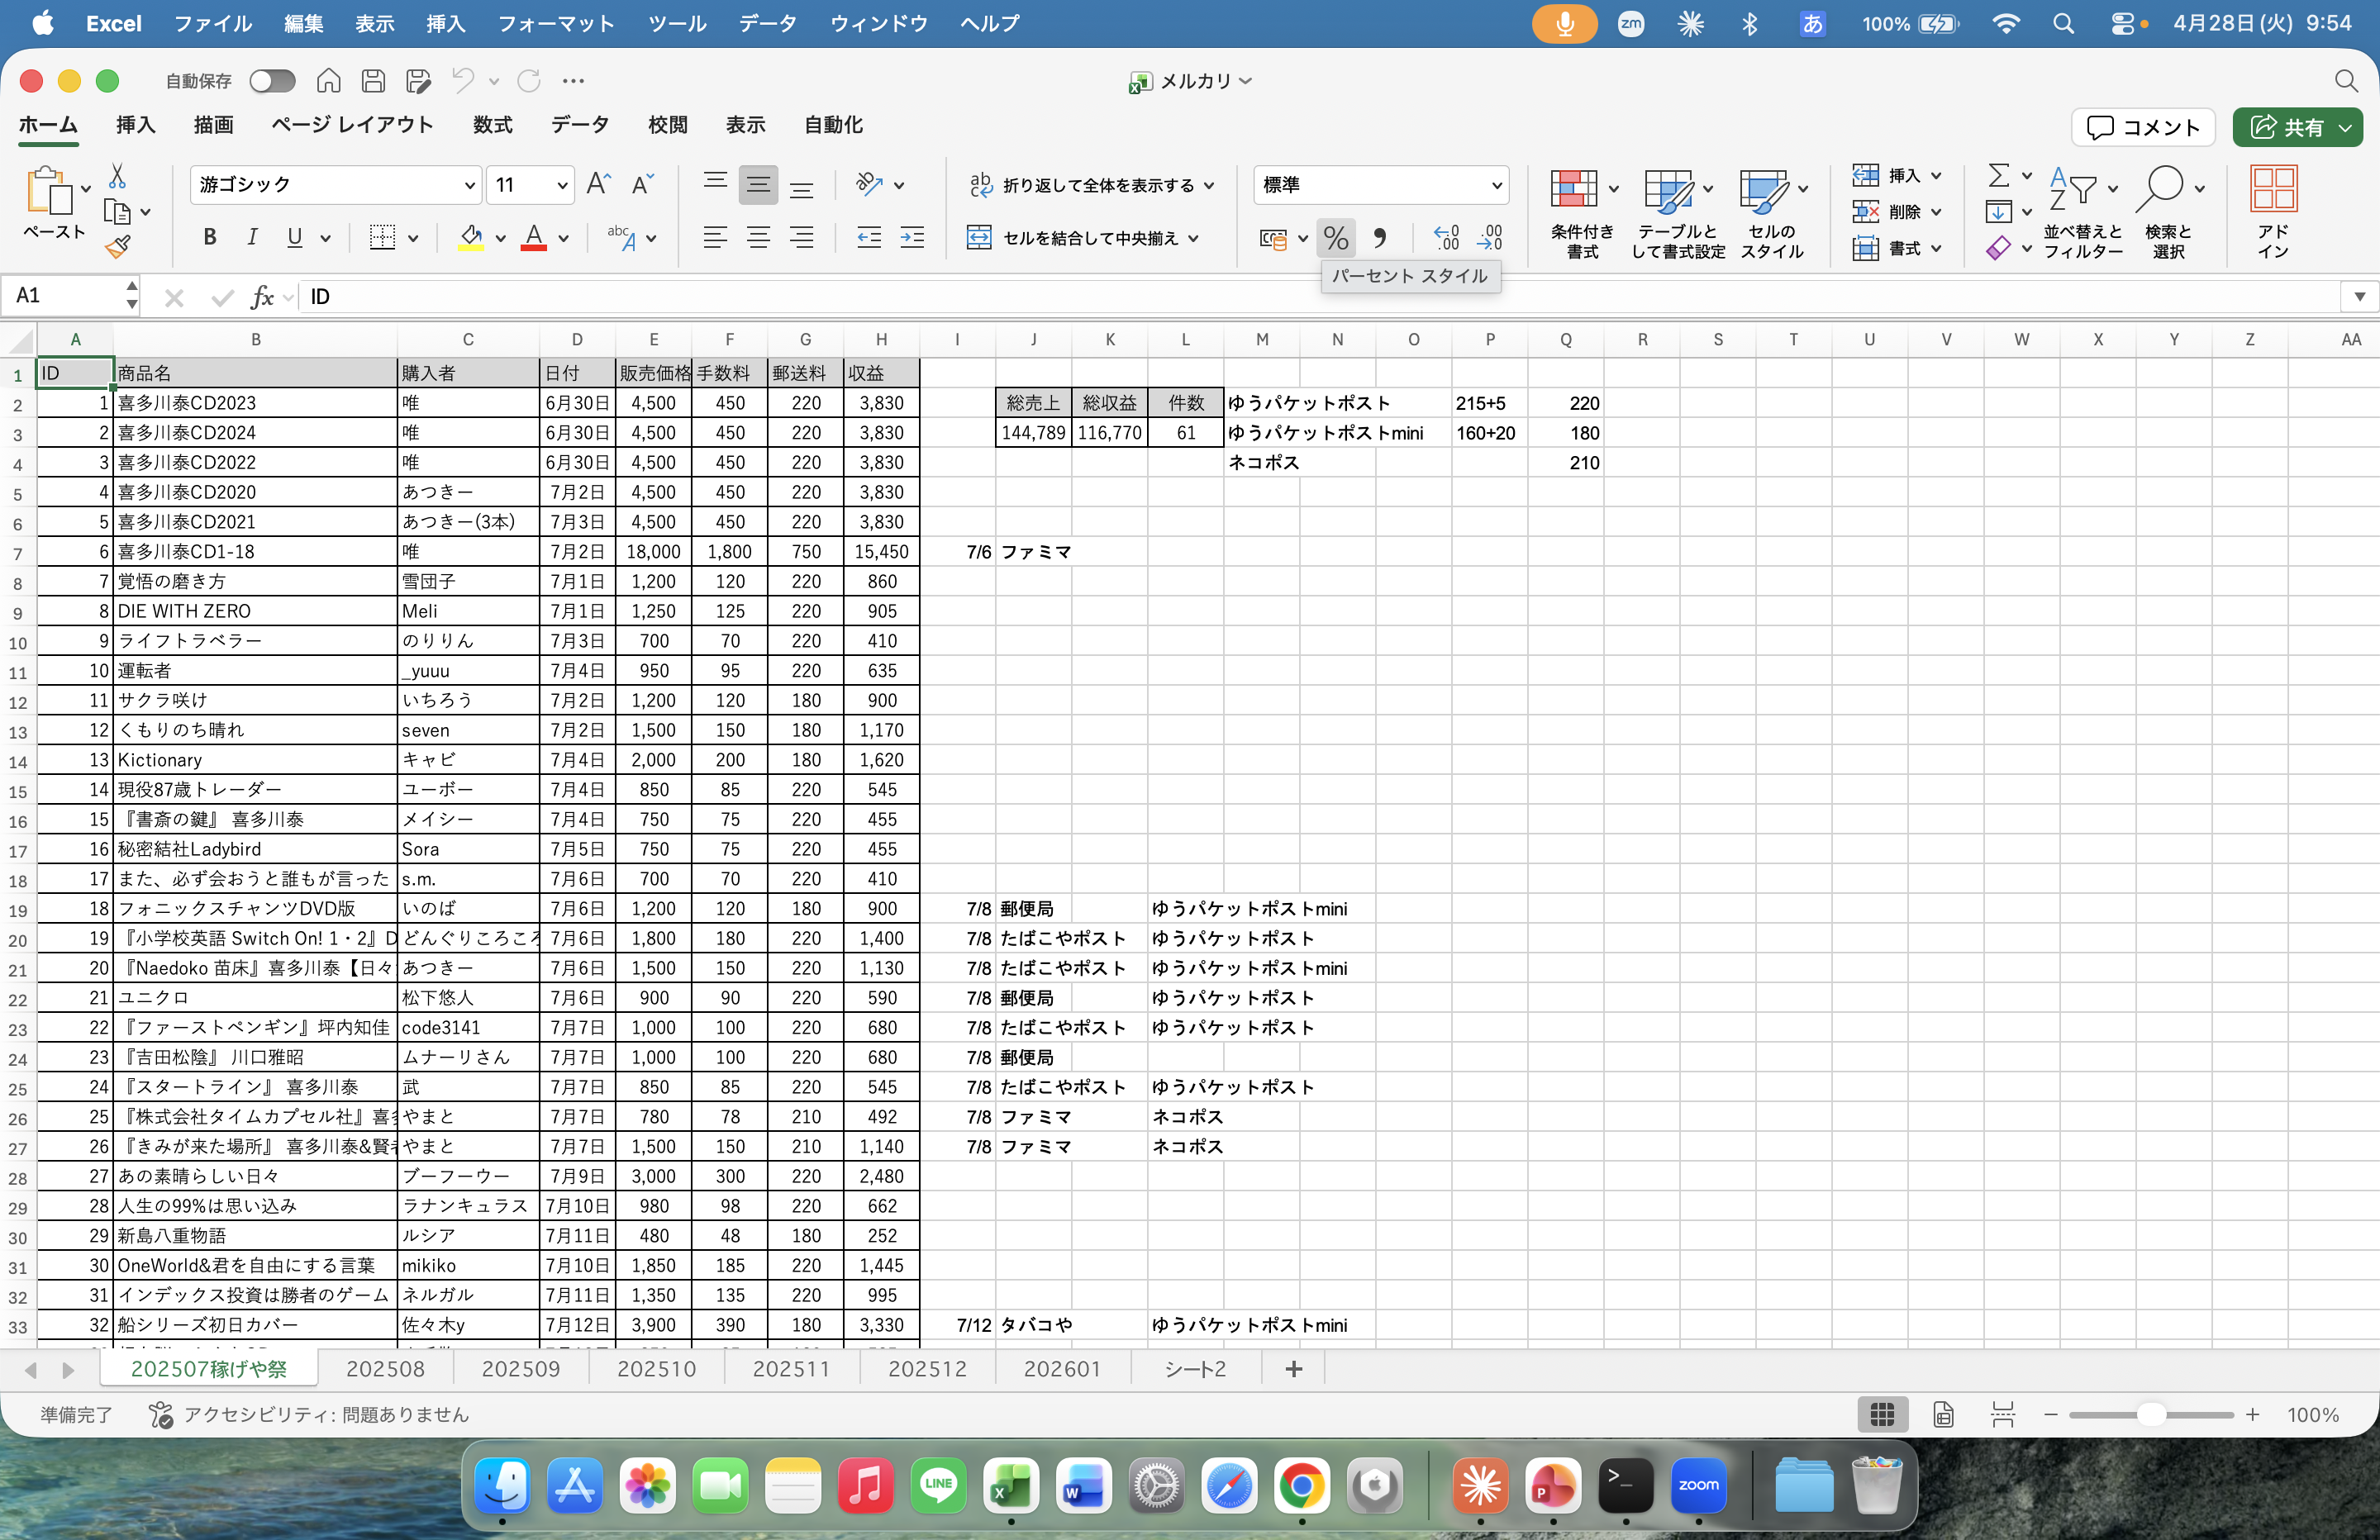The width and height of the screenshot is (2380, 1540).
Task: Insert function with fx button
Action: click(262, 297)
